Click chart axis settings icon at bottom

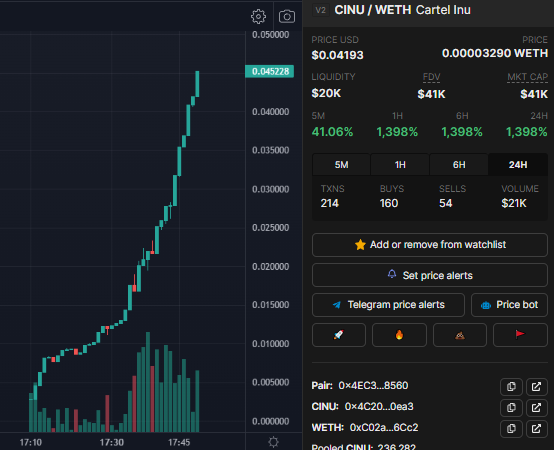273,442
